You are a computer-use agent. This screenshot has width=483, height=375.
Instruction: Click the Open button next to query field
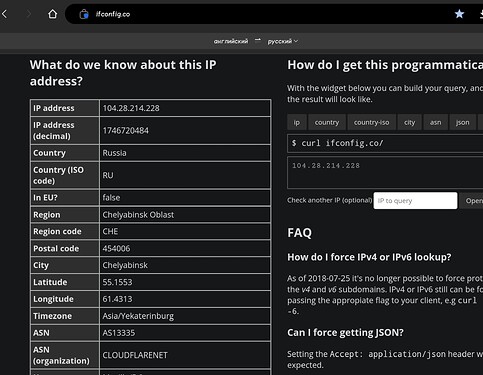coord(472,201)
